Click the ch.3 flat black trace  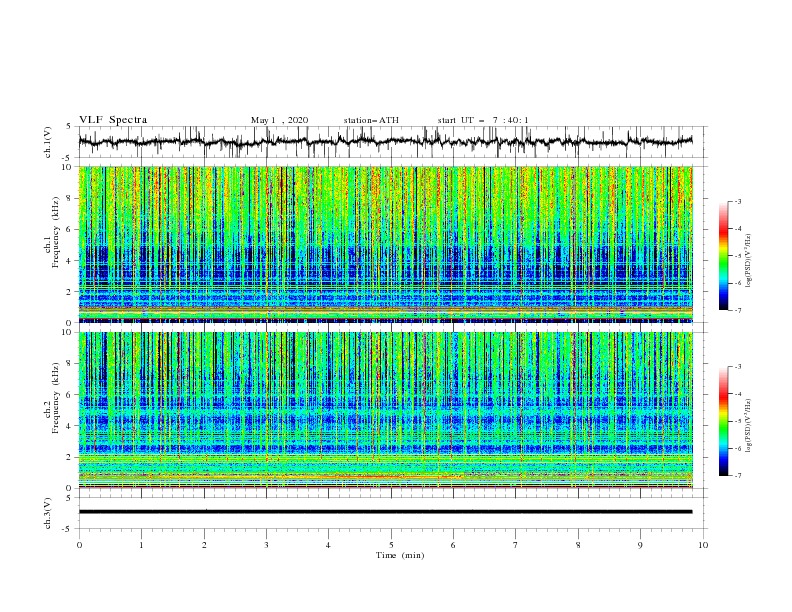point(385,512)
